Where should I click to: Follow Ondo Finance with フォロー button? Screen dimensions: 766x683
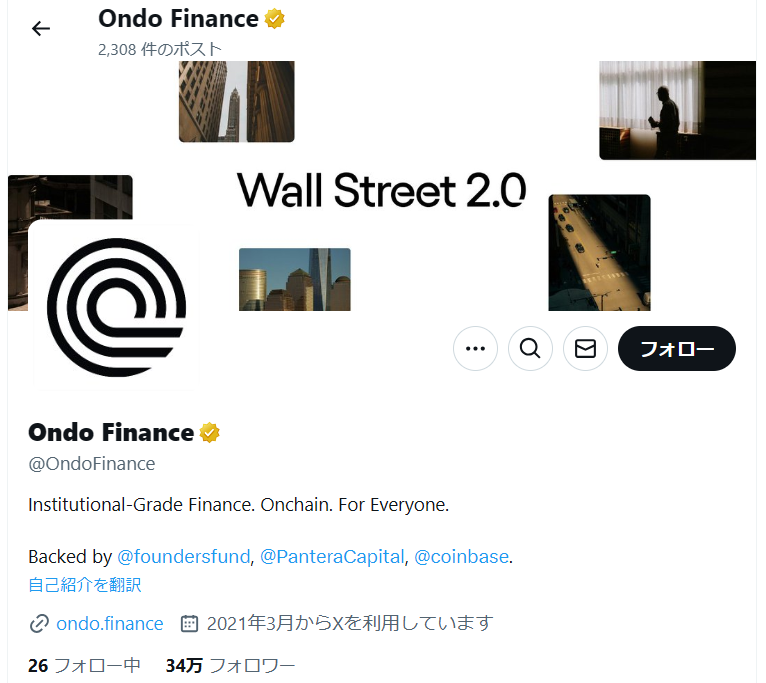coord(677,348)
